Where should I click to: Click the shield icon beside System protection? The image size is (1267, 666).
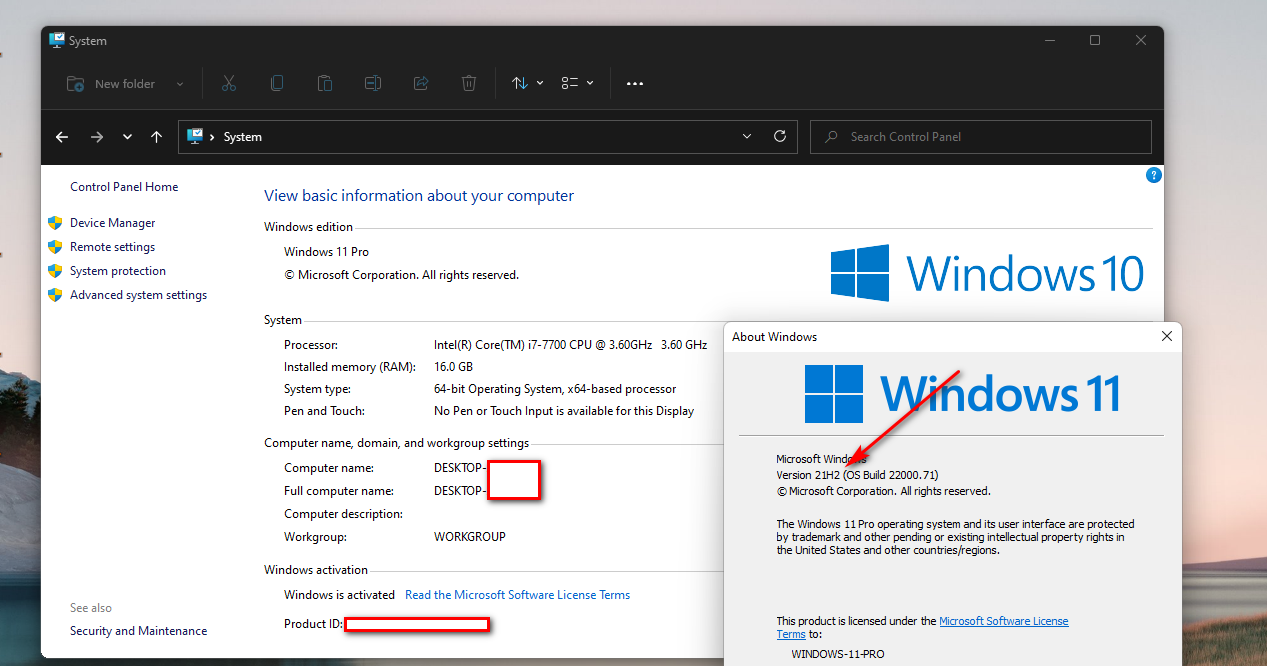point(55,271)
